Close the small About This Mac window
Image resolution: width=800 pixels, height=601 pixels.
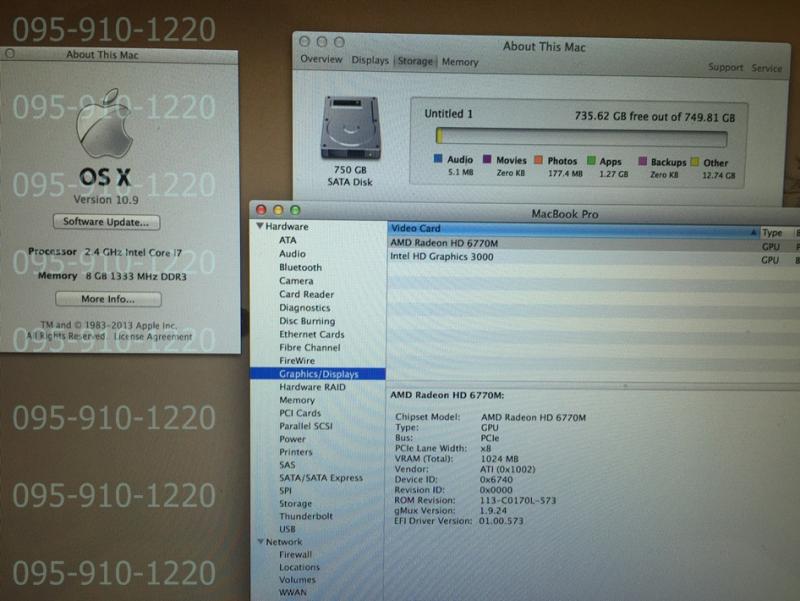[x=10, y=53]
